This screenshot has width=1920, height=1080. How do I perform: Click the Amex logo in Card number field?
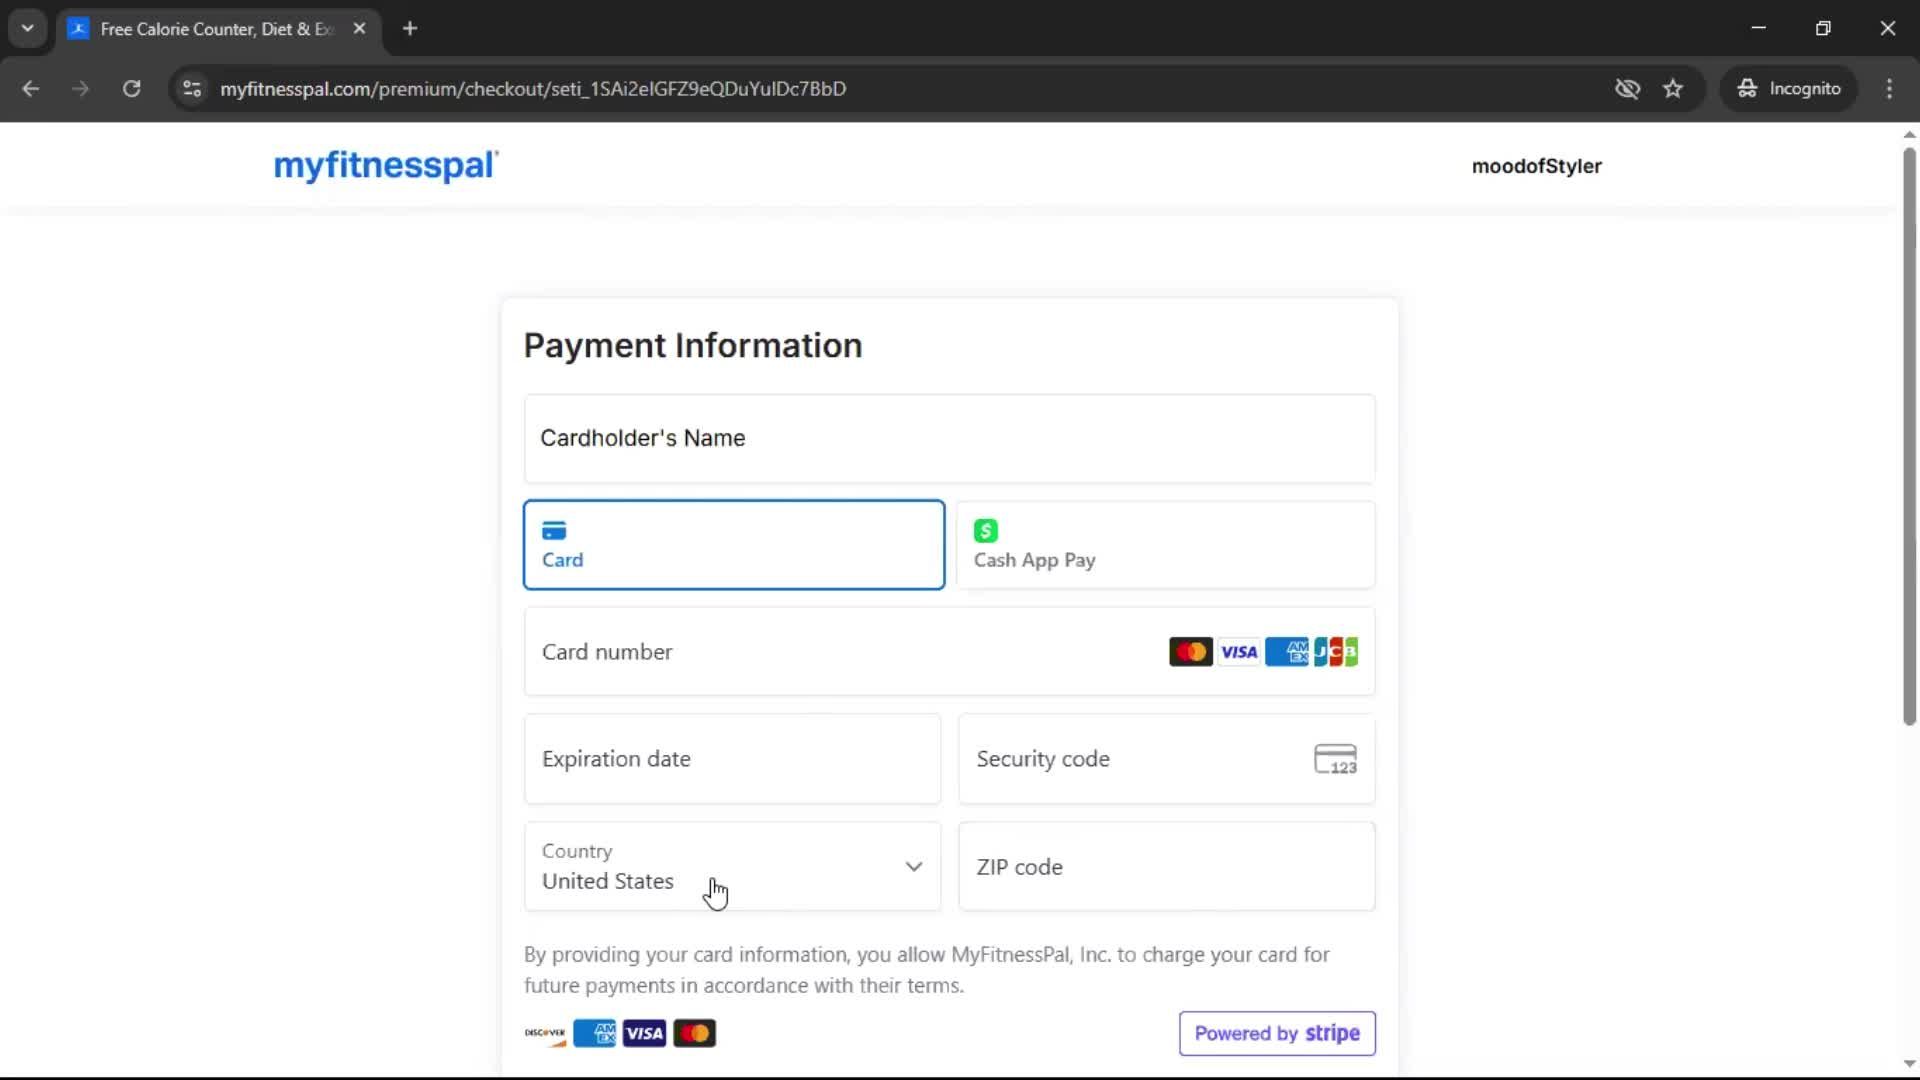click(x=1286, y=651)
